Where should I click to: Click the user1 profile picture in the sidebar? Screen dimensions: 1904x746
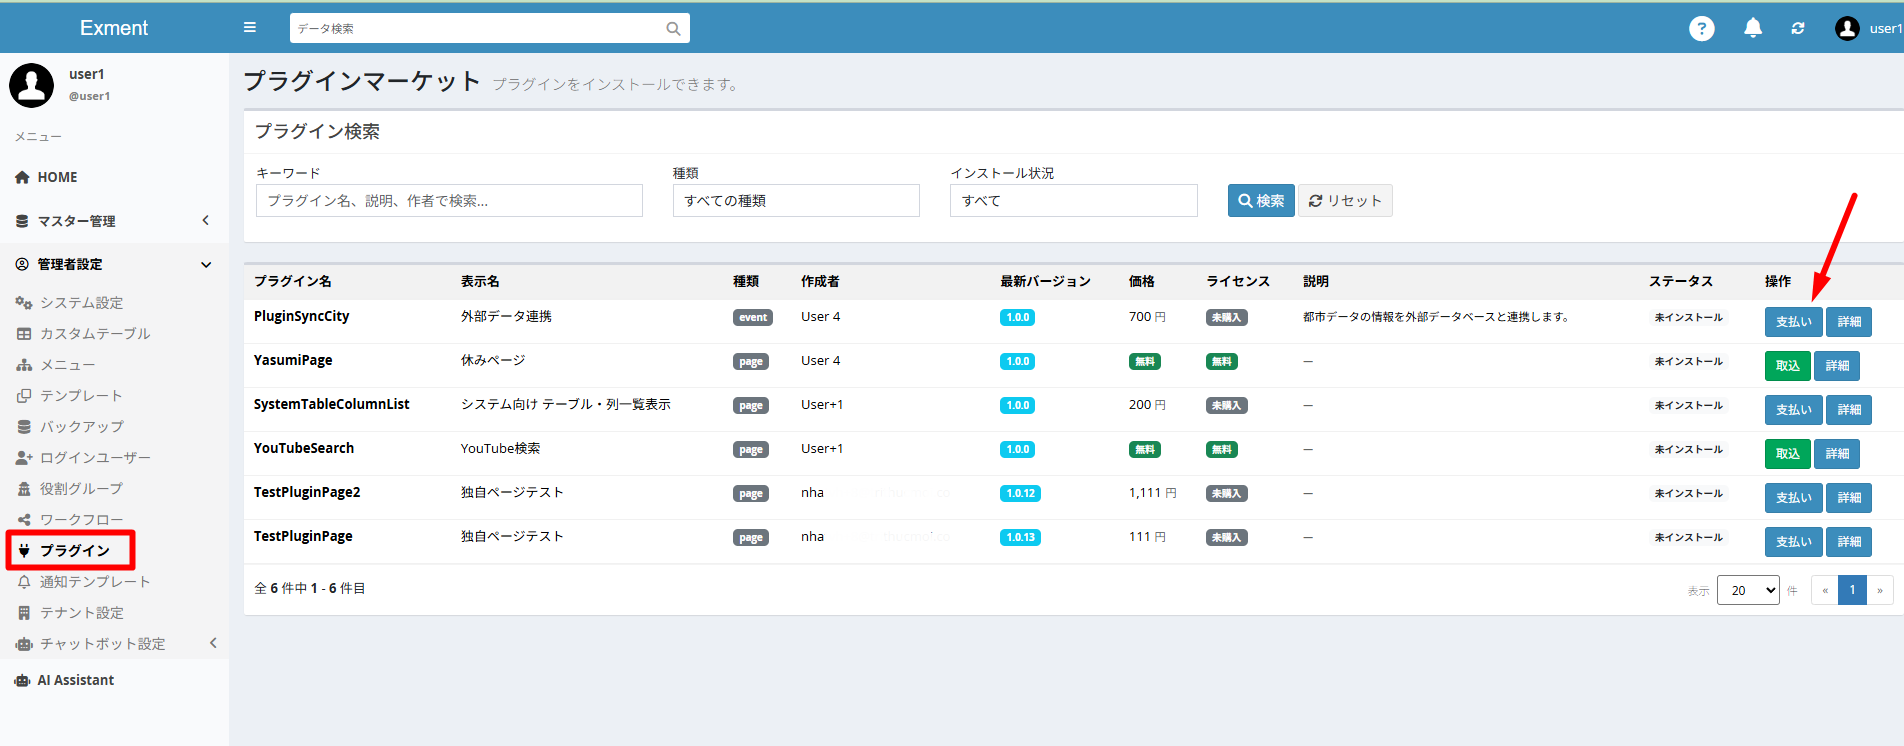[31, 85]
